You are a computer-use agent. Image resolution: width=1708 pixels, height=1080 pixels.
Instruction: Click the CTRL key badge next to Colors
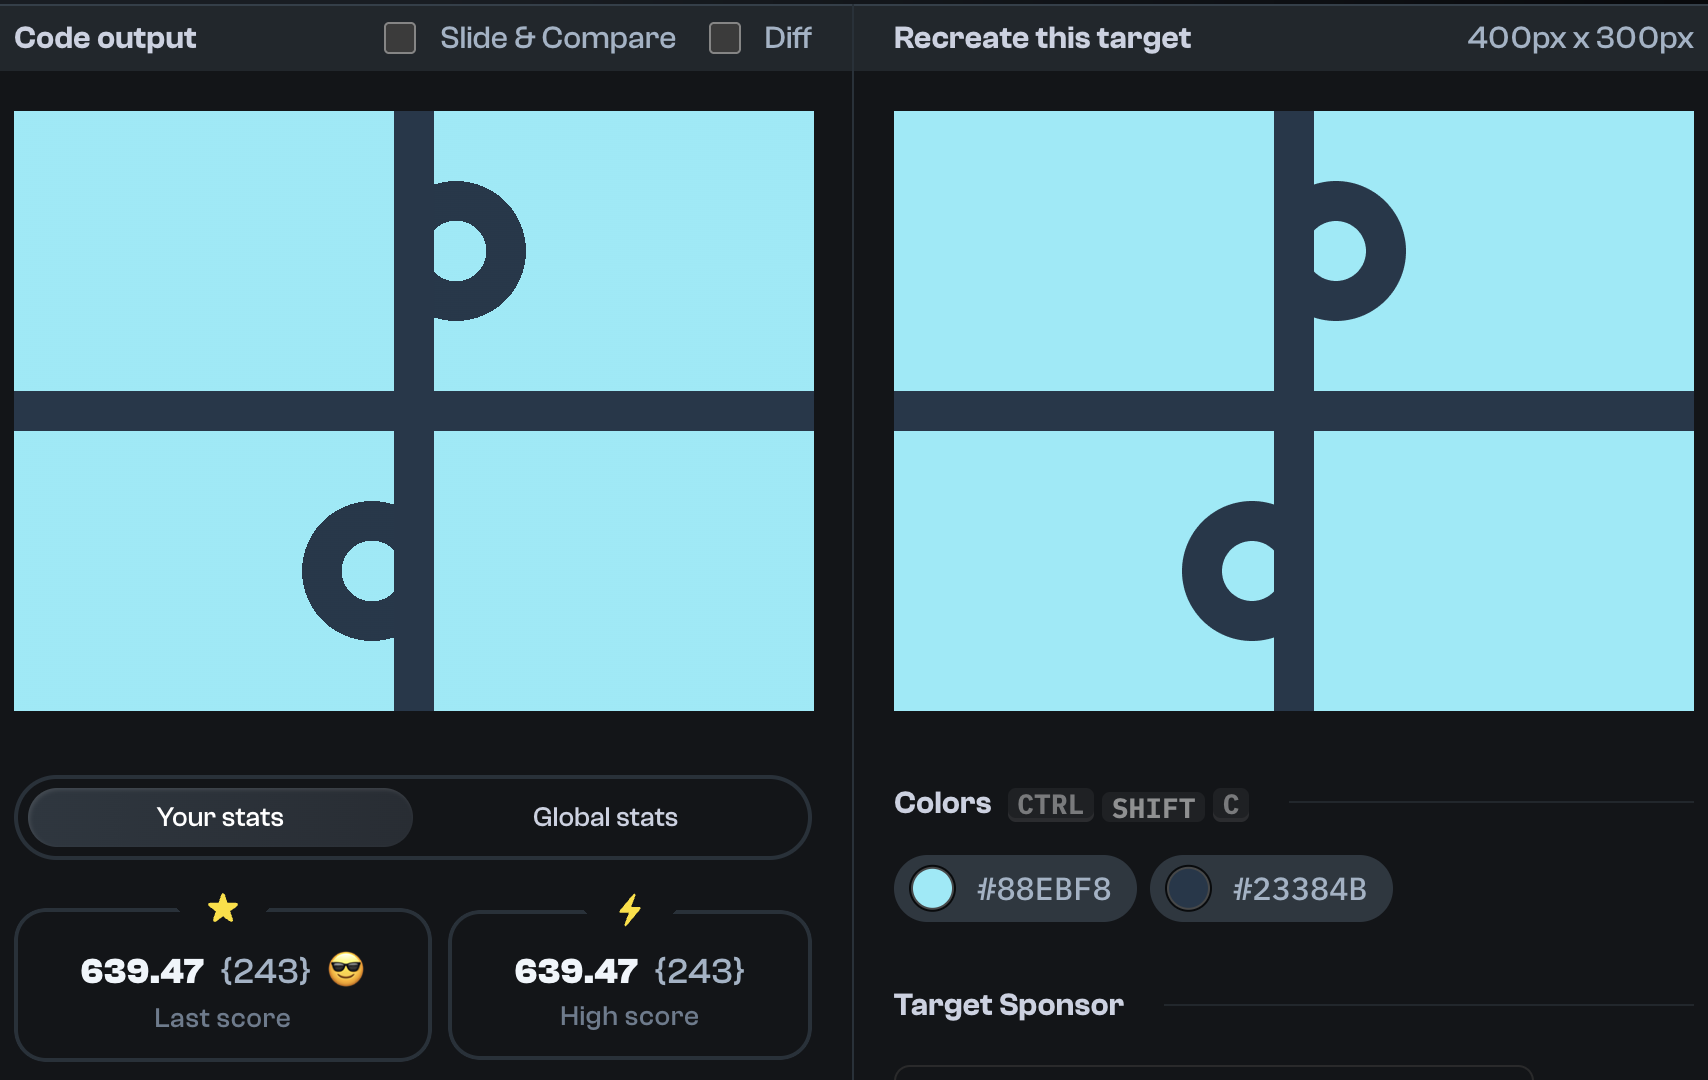1050,805
